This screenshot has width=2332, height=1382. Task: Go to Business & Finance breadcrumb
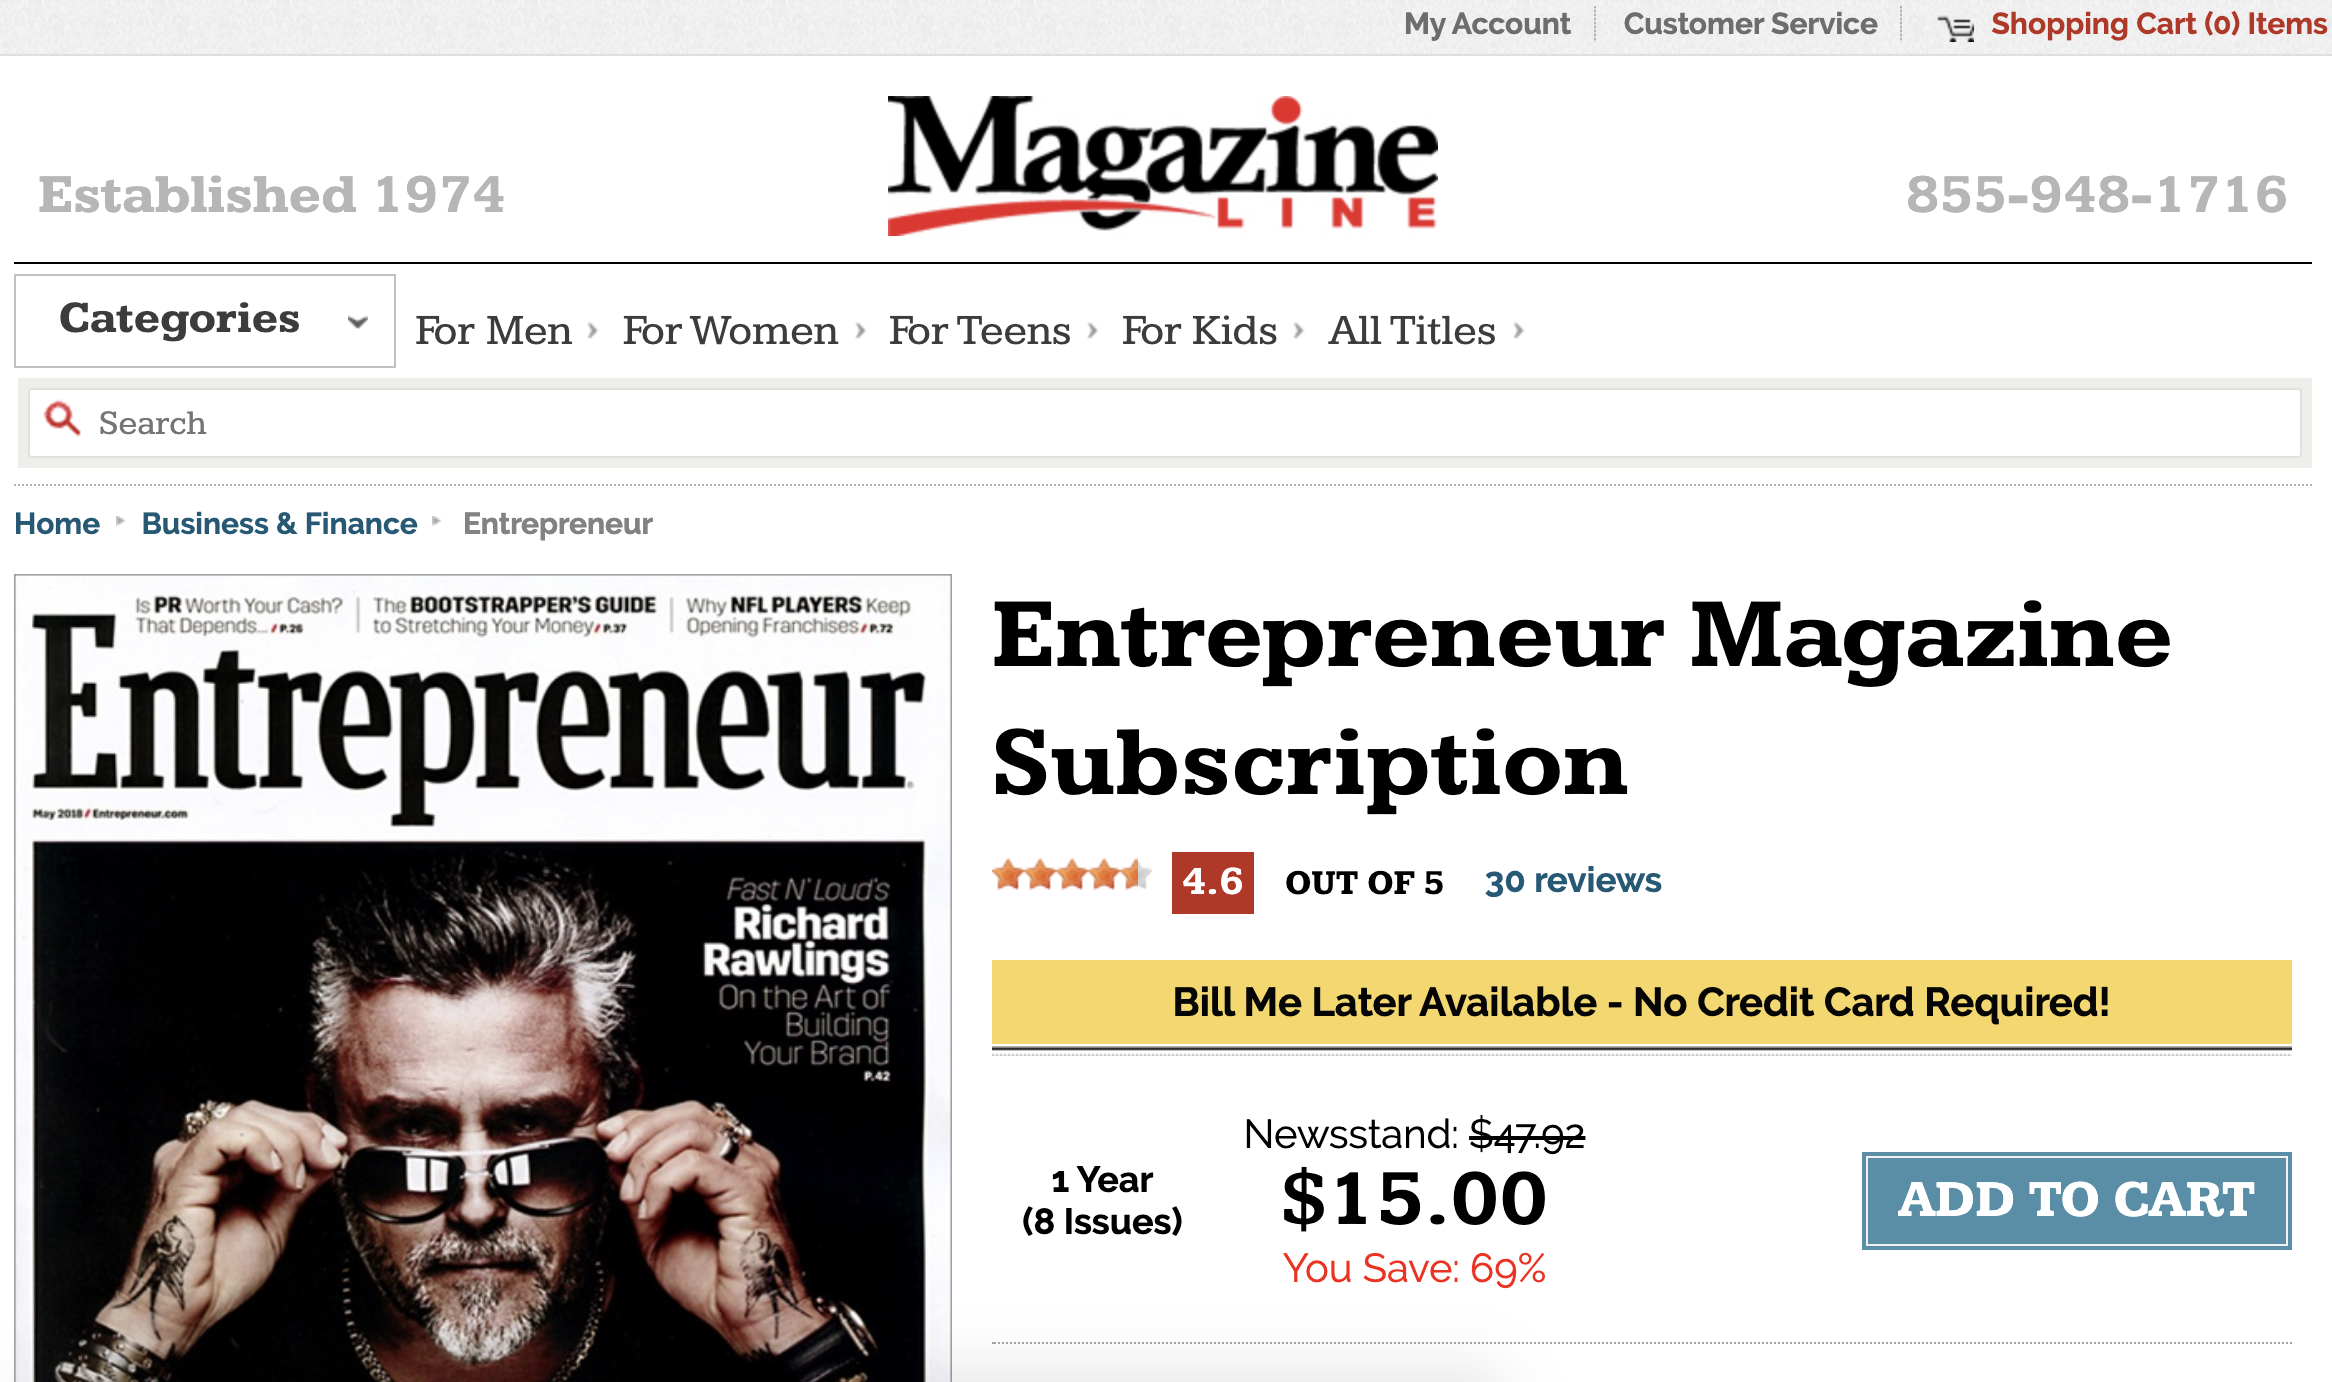point(279,524)
